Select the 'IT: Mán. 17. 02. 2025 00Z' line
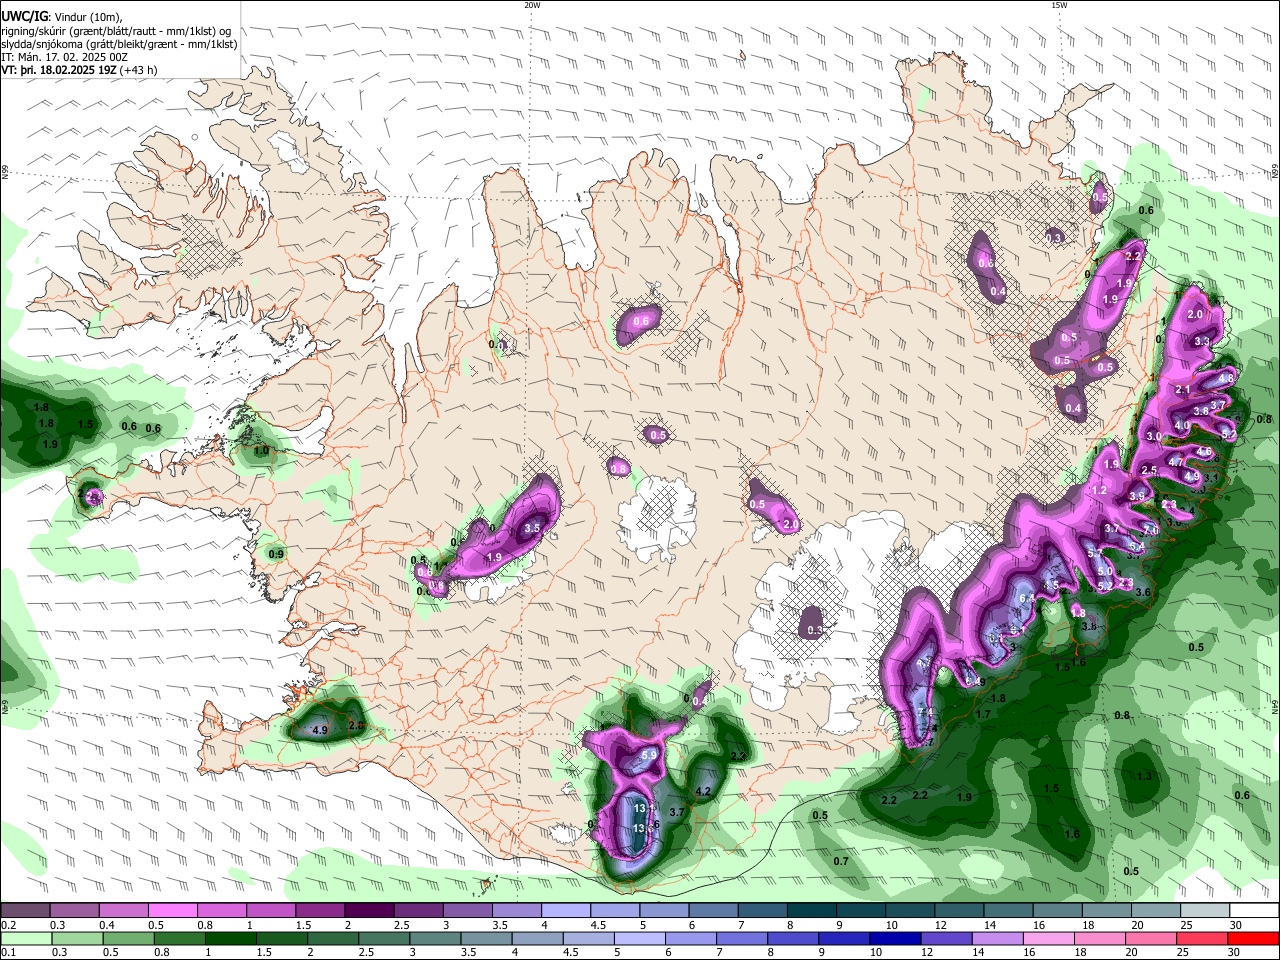This screenshot has width=1280, height=960. [64, 58]
